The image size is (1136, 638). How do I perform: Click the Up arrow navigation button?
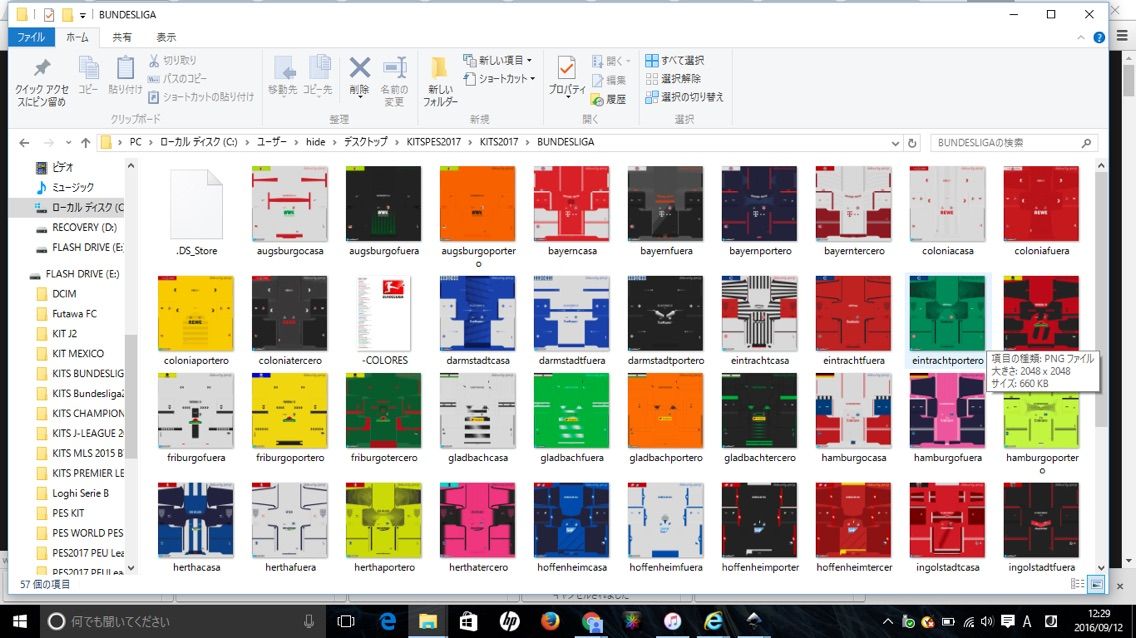click(85, 143)
